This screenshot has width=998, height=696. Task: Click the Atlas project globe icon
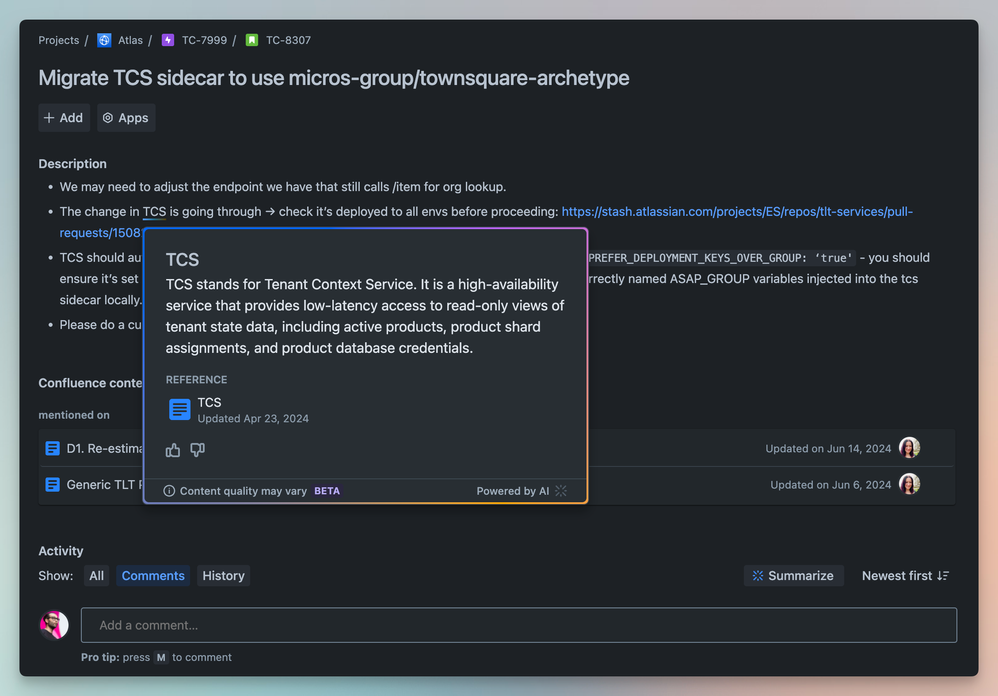coord(104,40)
